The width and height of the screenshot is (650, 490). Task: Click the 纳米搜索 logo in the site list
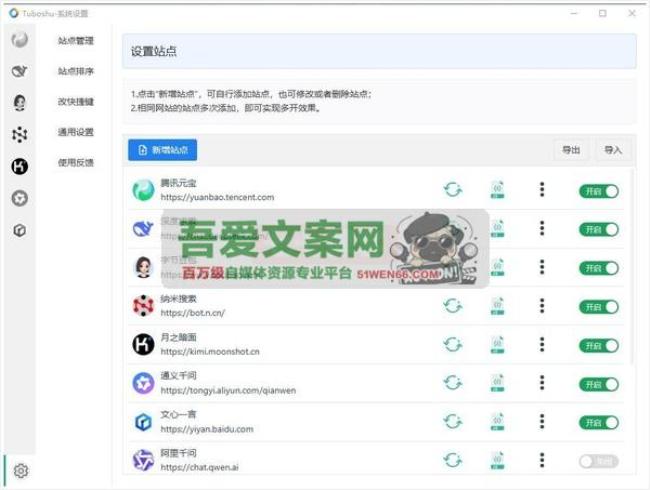143,306
